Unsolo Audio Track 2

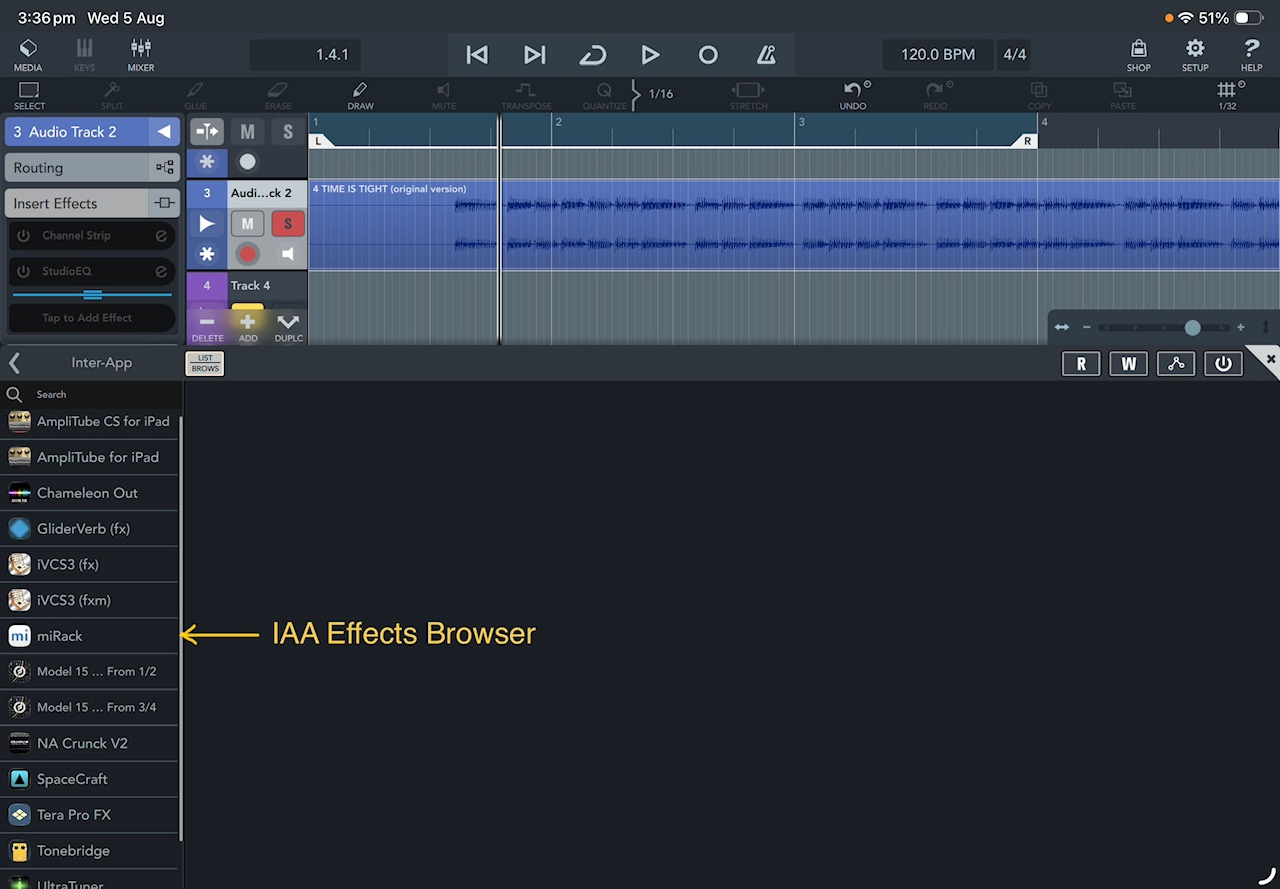[288, 224]
